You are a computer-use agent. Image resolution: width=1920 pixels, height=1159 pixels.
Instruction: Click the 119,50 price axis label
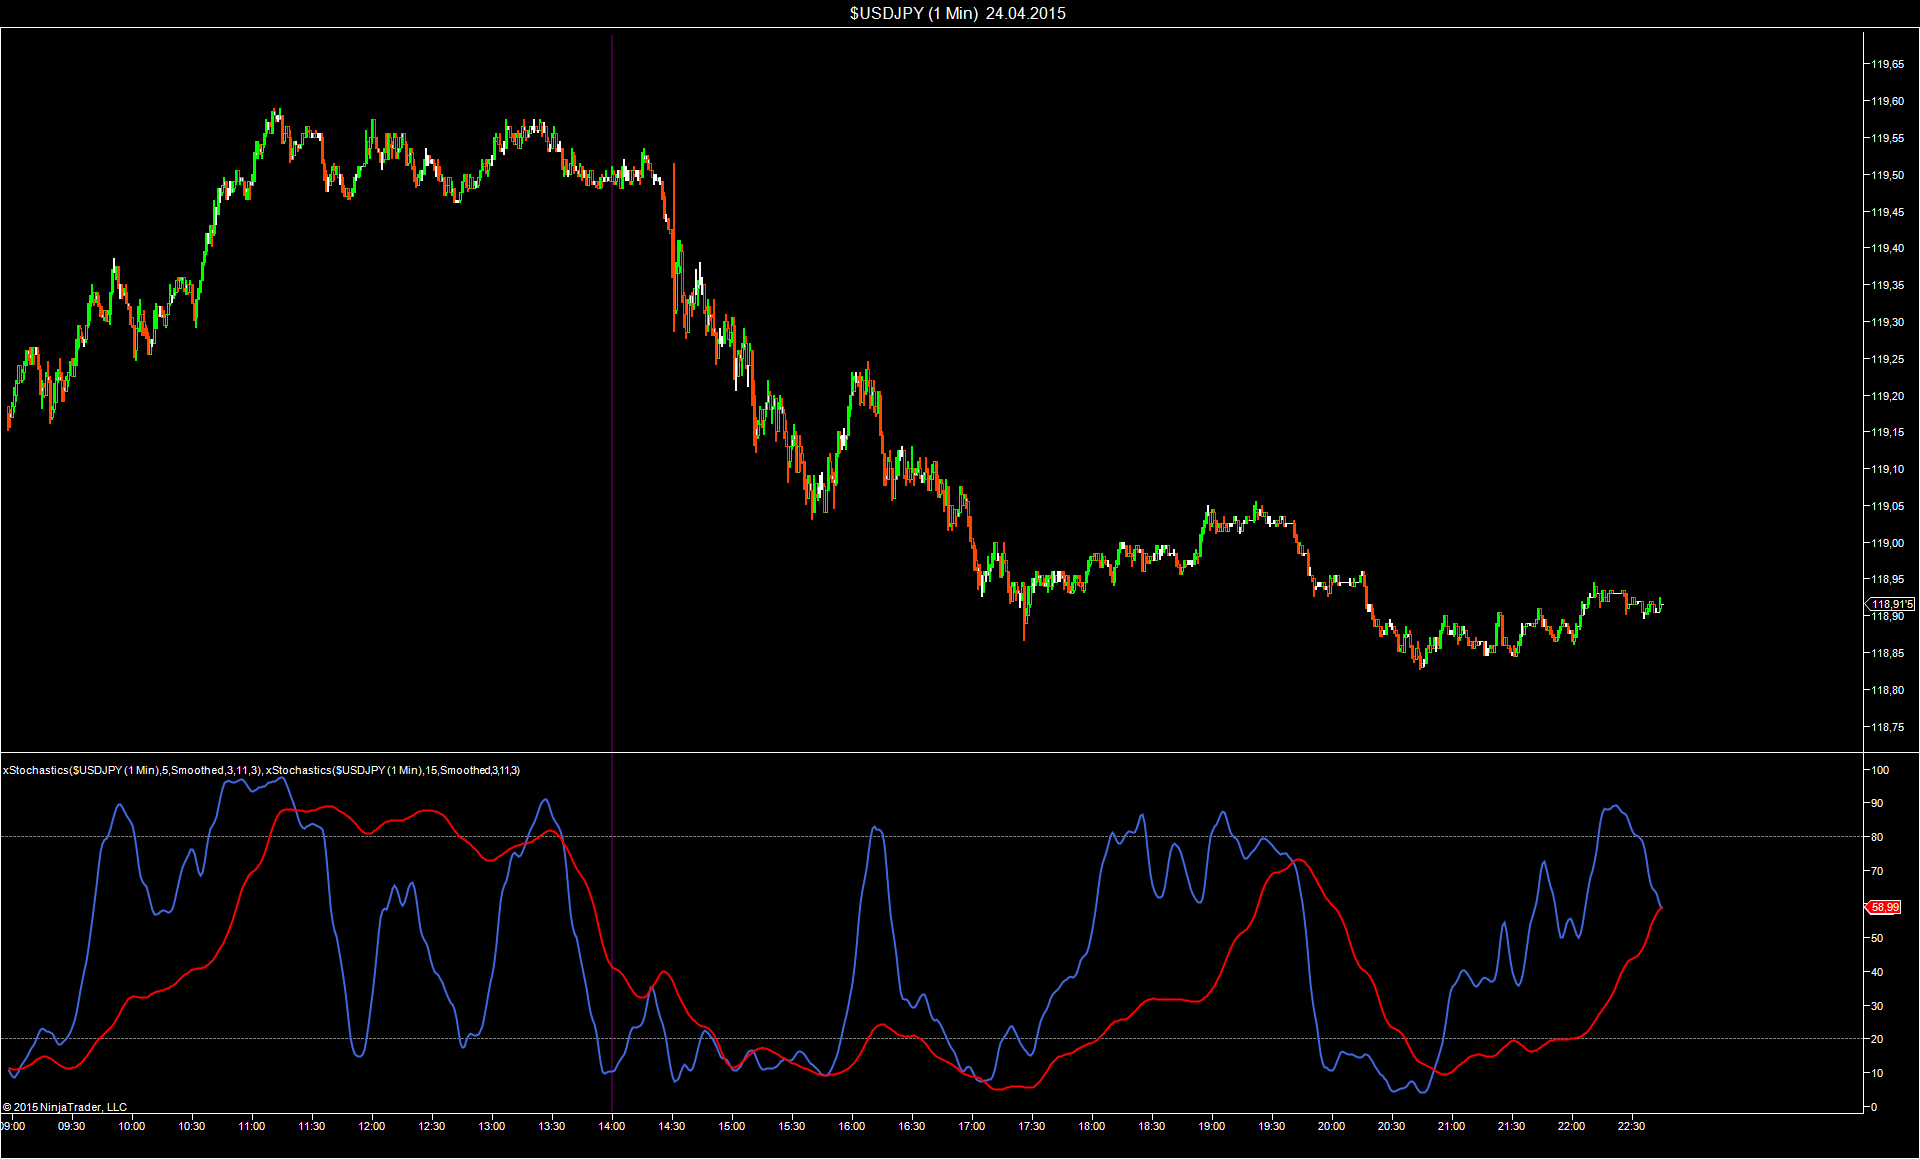pos(1888,175)
